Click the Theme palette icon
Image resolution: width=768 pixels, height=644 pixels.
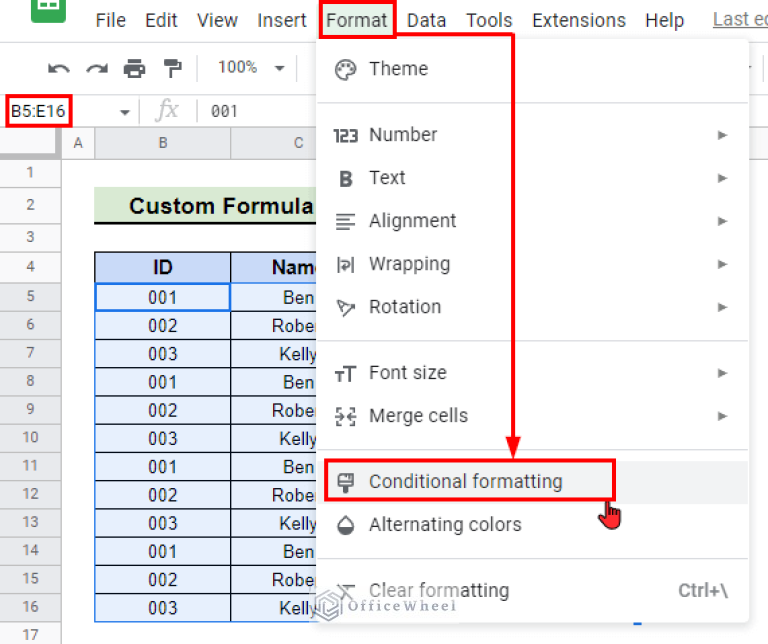(345, 69)
